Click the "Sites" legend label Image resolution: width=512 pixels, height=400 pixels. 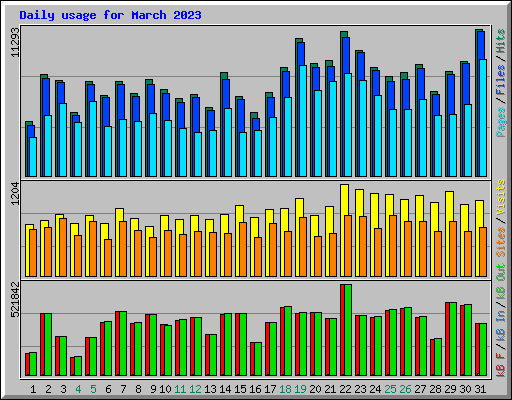pyautogui.click(x=501, y=242)
